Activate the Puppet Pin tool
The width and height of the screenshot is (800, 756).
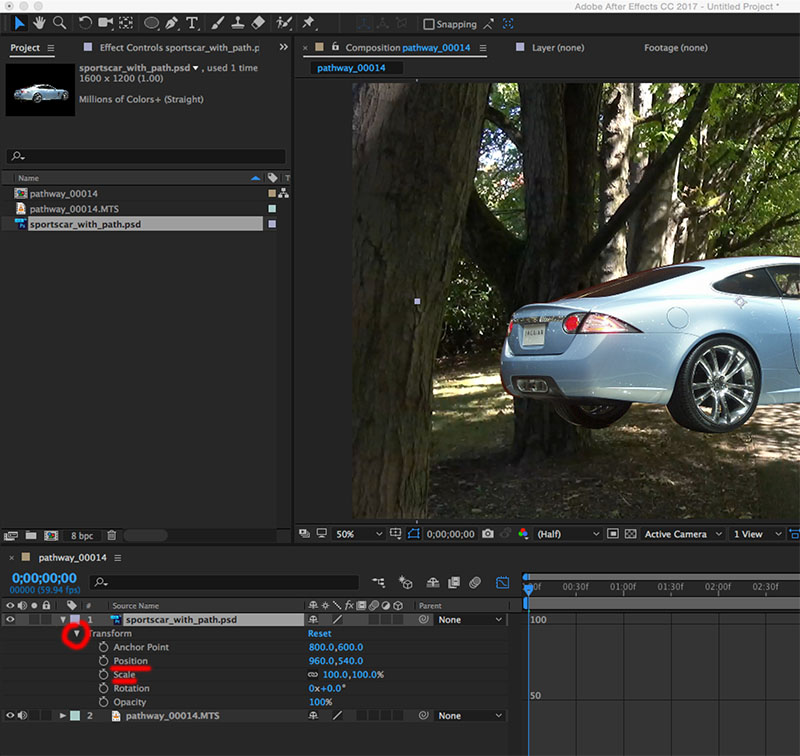point(308,23)
